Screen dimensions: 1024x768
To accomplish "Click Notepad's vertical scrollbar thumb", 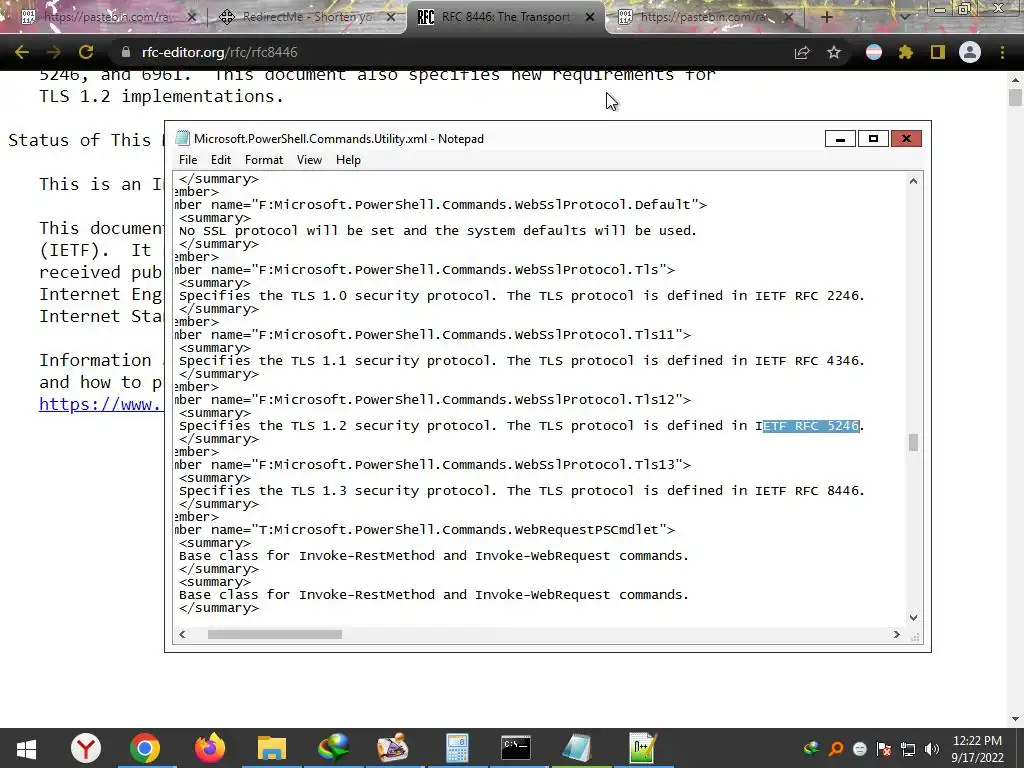I will (914, 442).
